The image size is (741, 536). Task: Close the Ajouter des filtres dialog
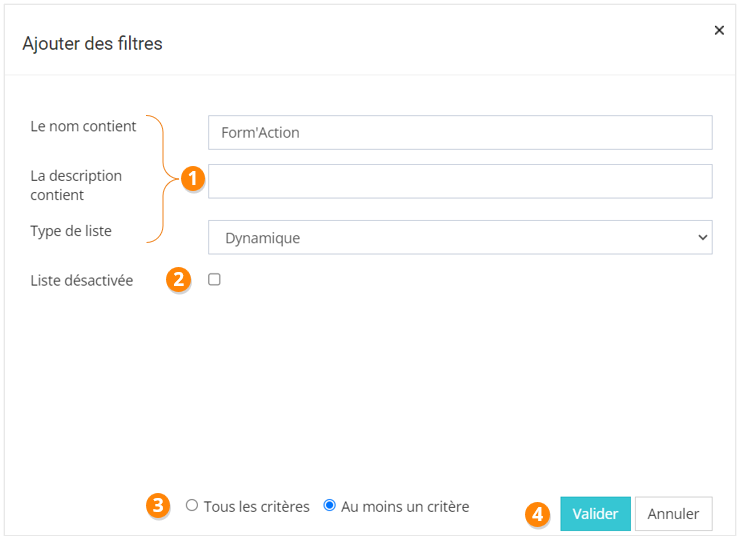click(x=719, y=31)
